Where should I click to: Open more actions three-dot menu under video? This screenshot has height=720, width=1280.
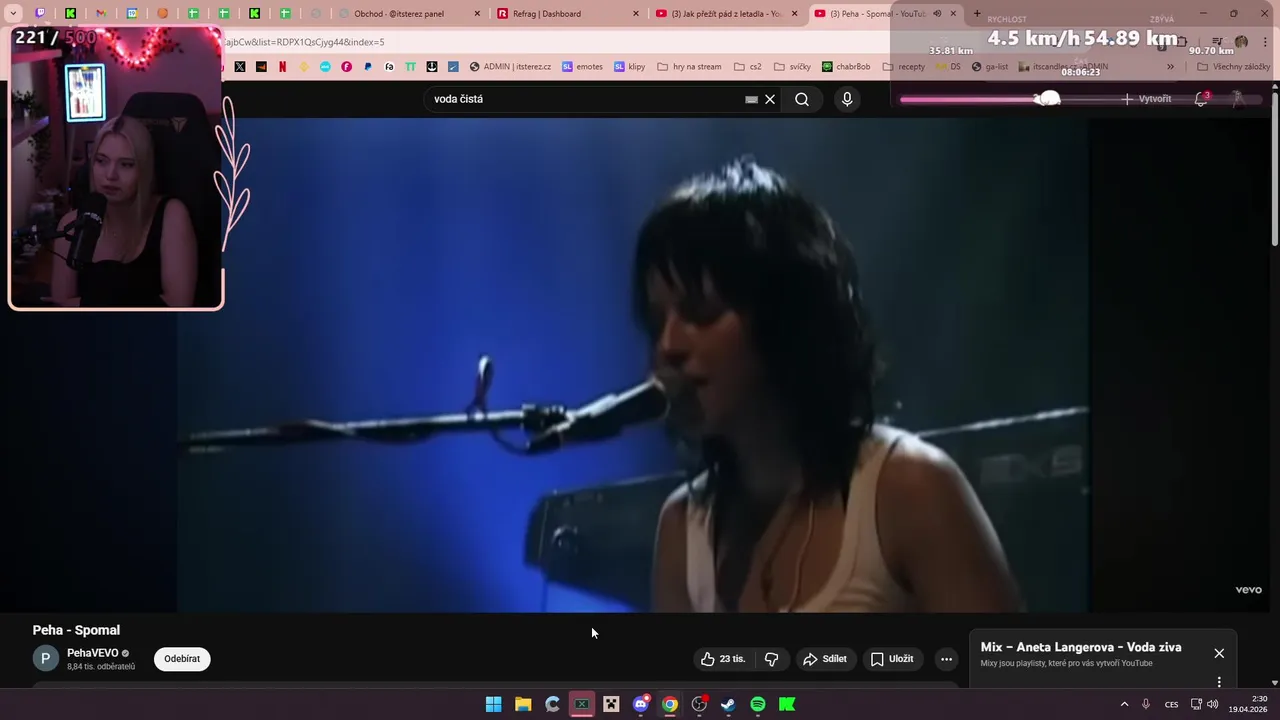(x=946, y=659)
